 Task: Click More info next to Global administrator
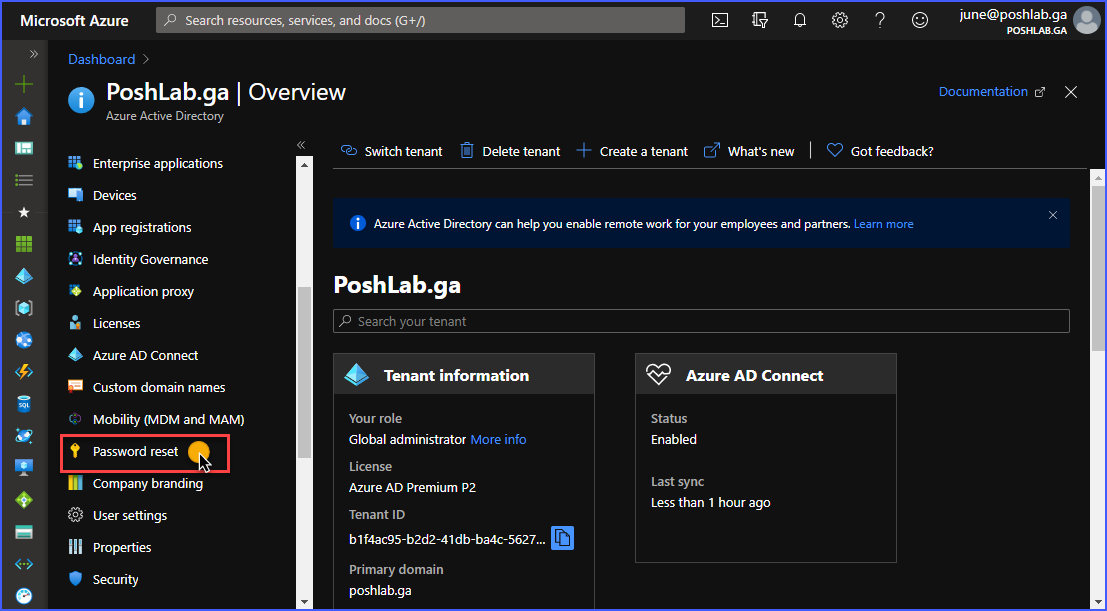tap(498, 439)
